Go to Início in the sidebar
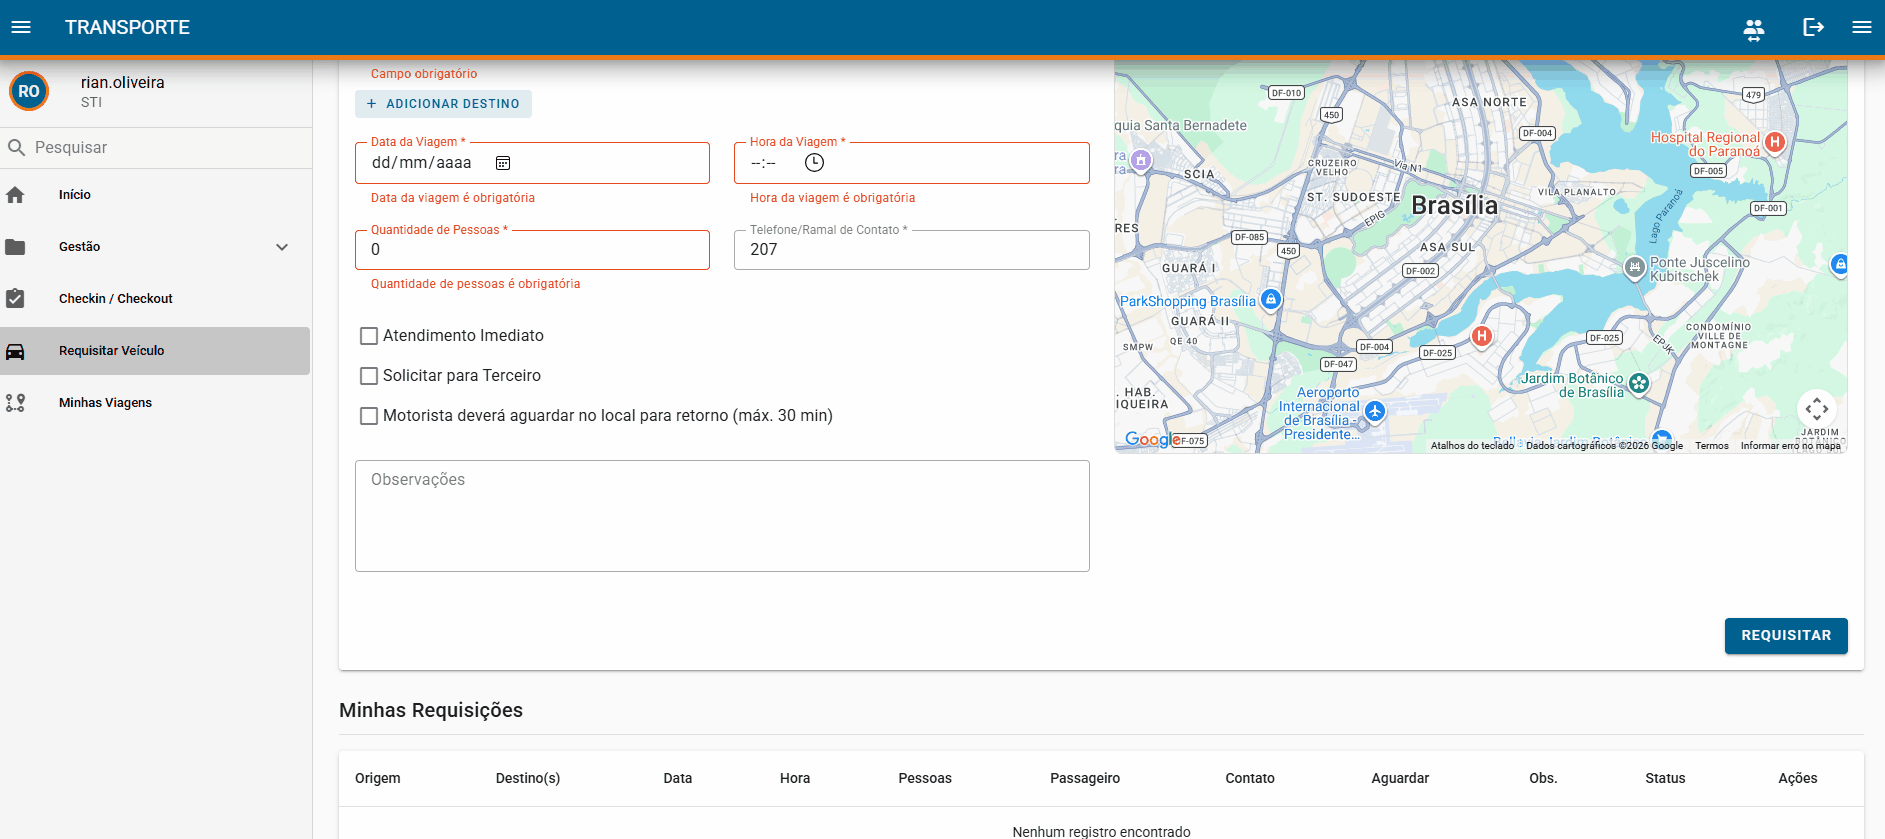Viewport: 1885px width, 839px height. [x=155, y=195]
